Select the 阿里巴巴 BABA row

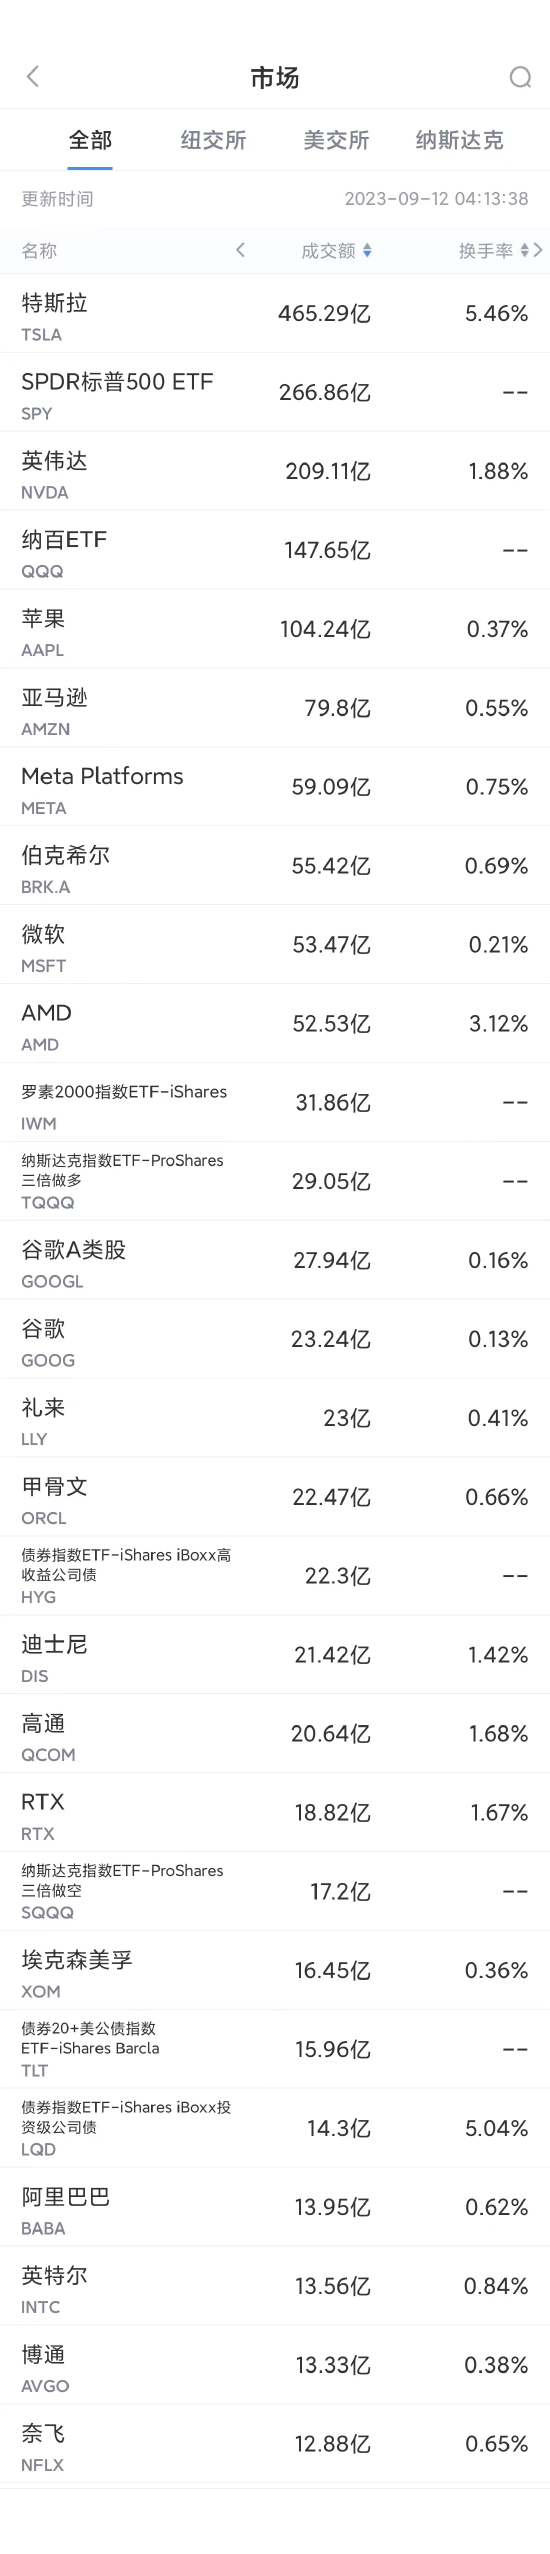coord(275,2208)
